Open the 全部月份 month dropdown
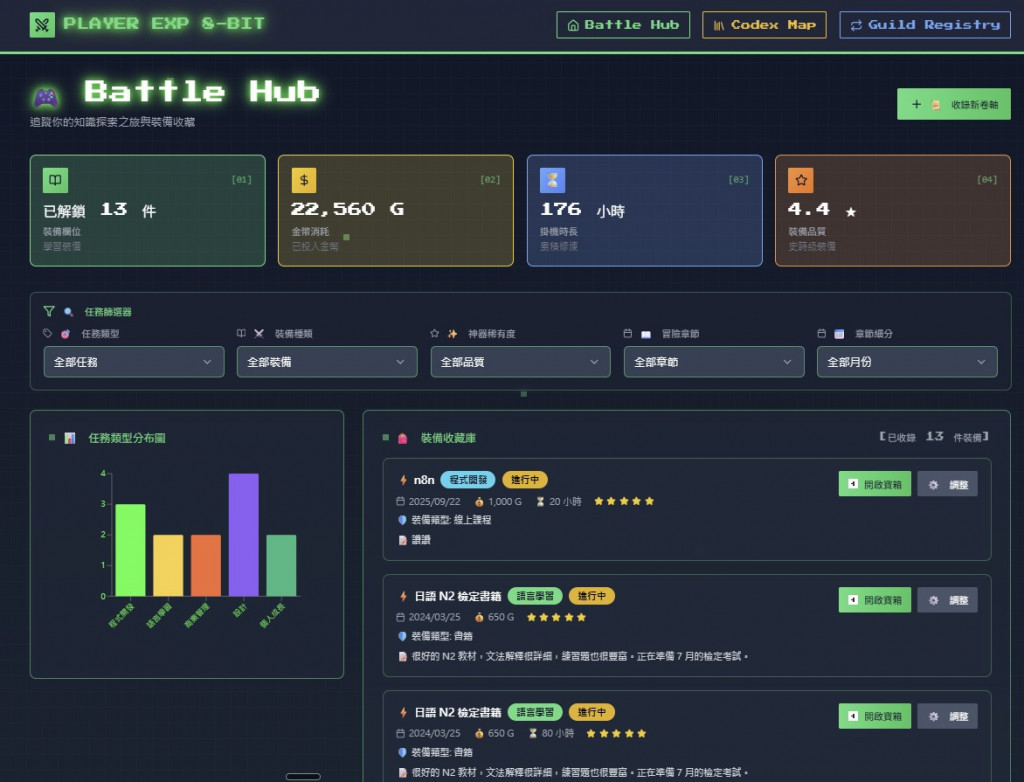1024x782 pixels. [x=907, y=362]
